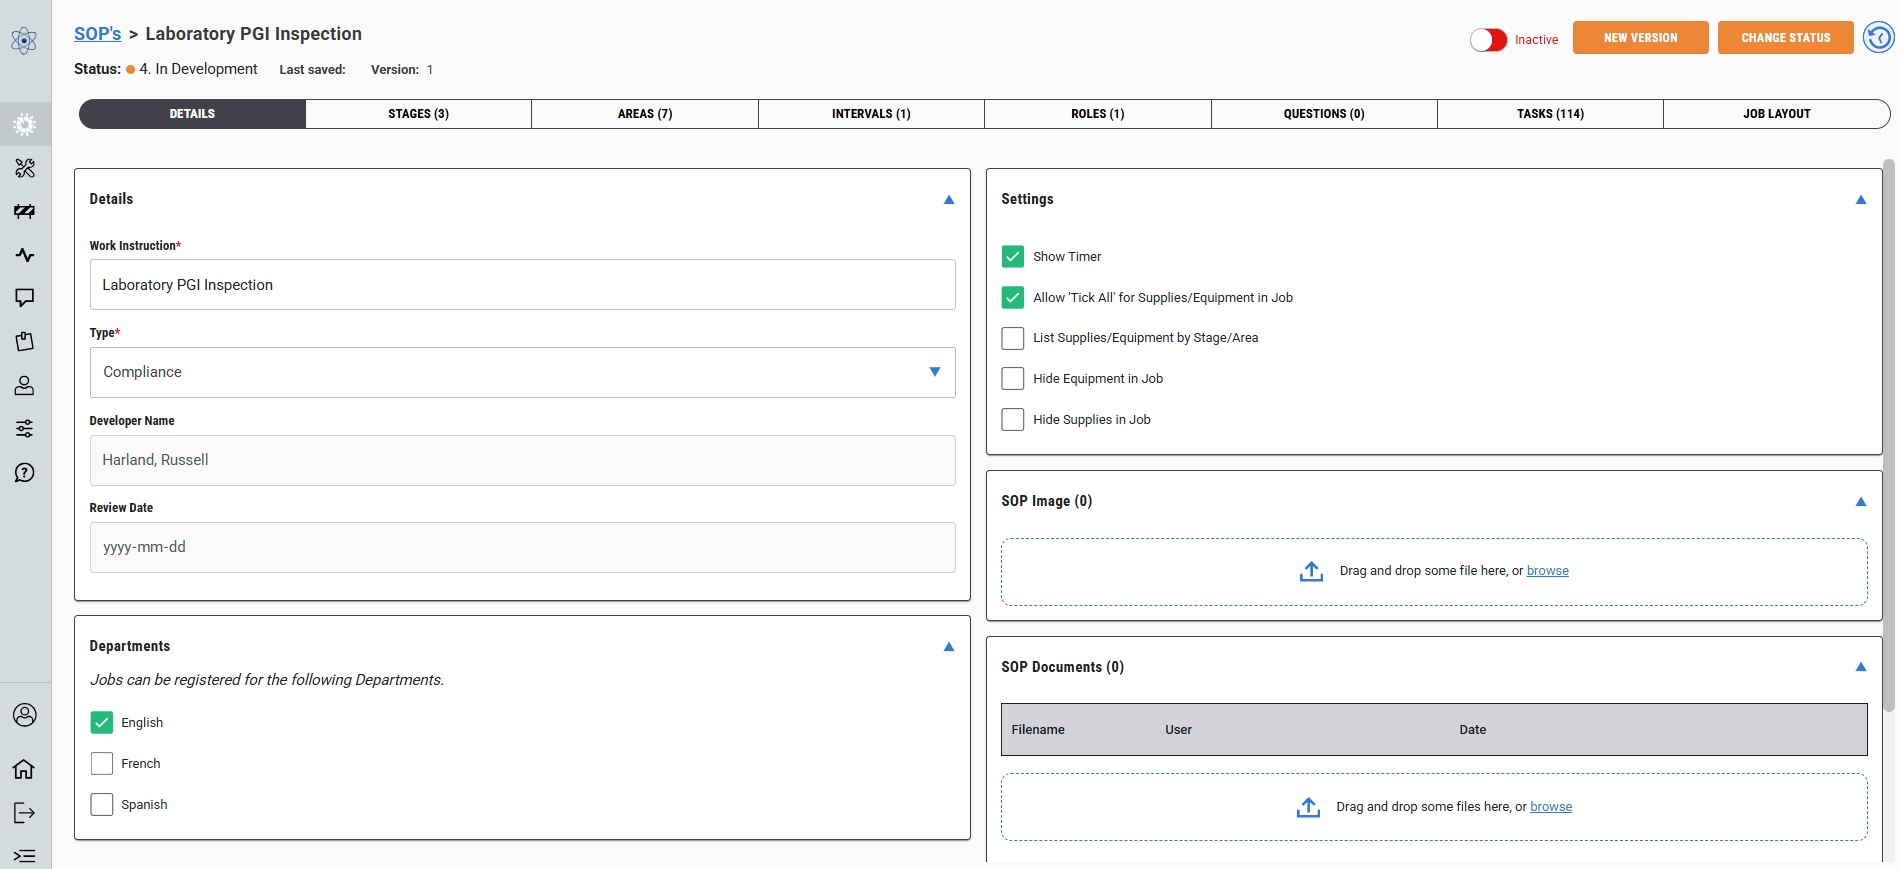Switch to the Tasks (114) tab

[1549, 114]
